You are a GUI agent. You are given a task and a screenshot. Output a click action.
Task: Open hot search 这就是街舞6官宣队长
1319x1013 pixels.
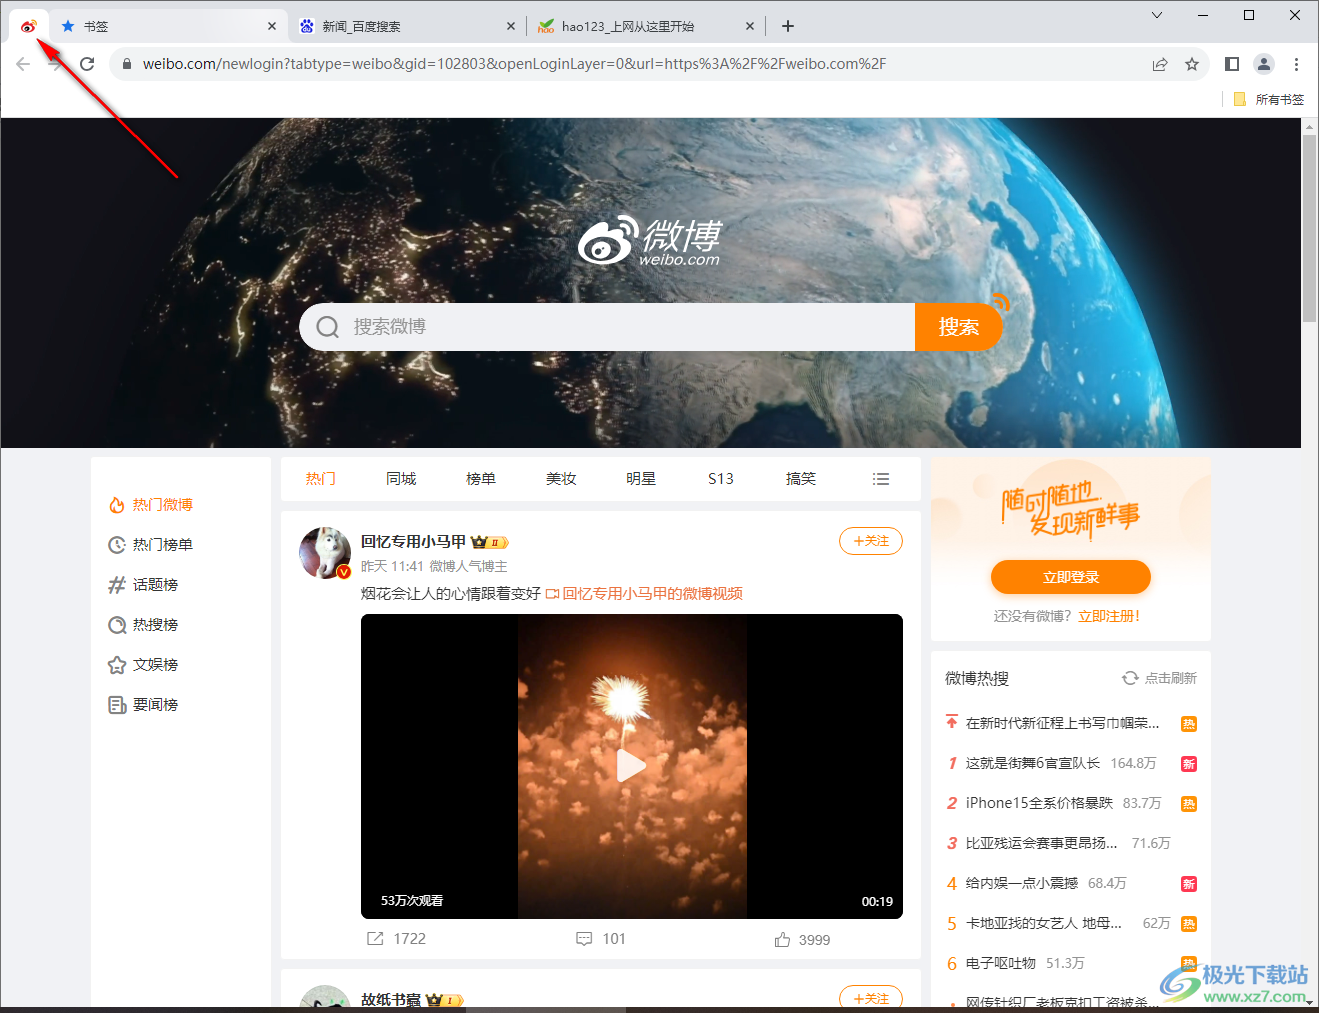click(x=1032, y=763)
